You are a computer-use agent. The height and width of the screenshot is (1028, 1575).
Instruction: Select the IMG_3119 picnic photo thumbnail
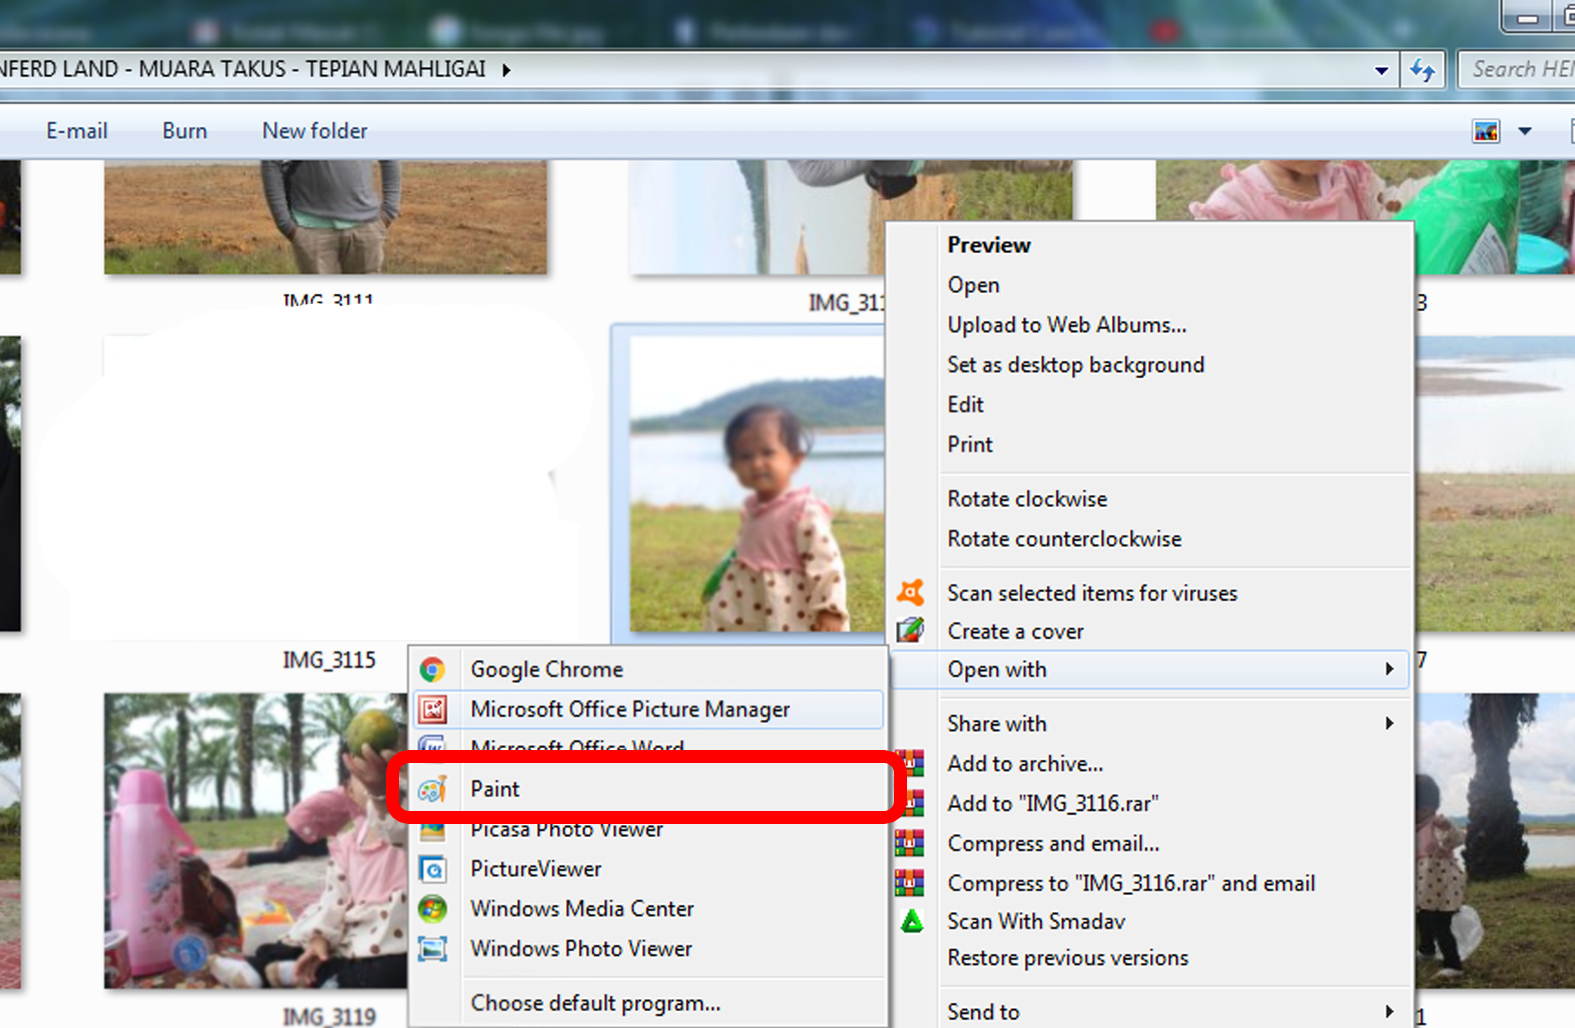(x=254, y=841)
